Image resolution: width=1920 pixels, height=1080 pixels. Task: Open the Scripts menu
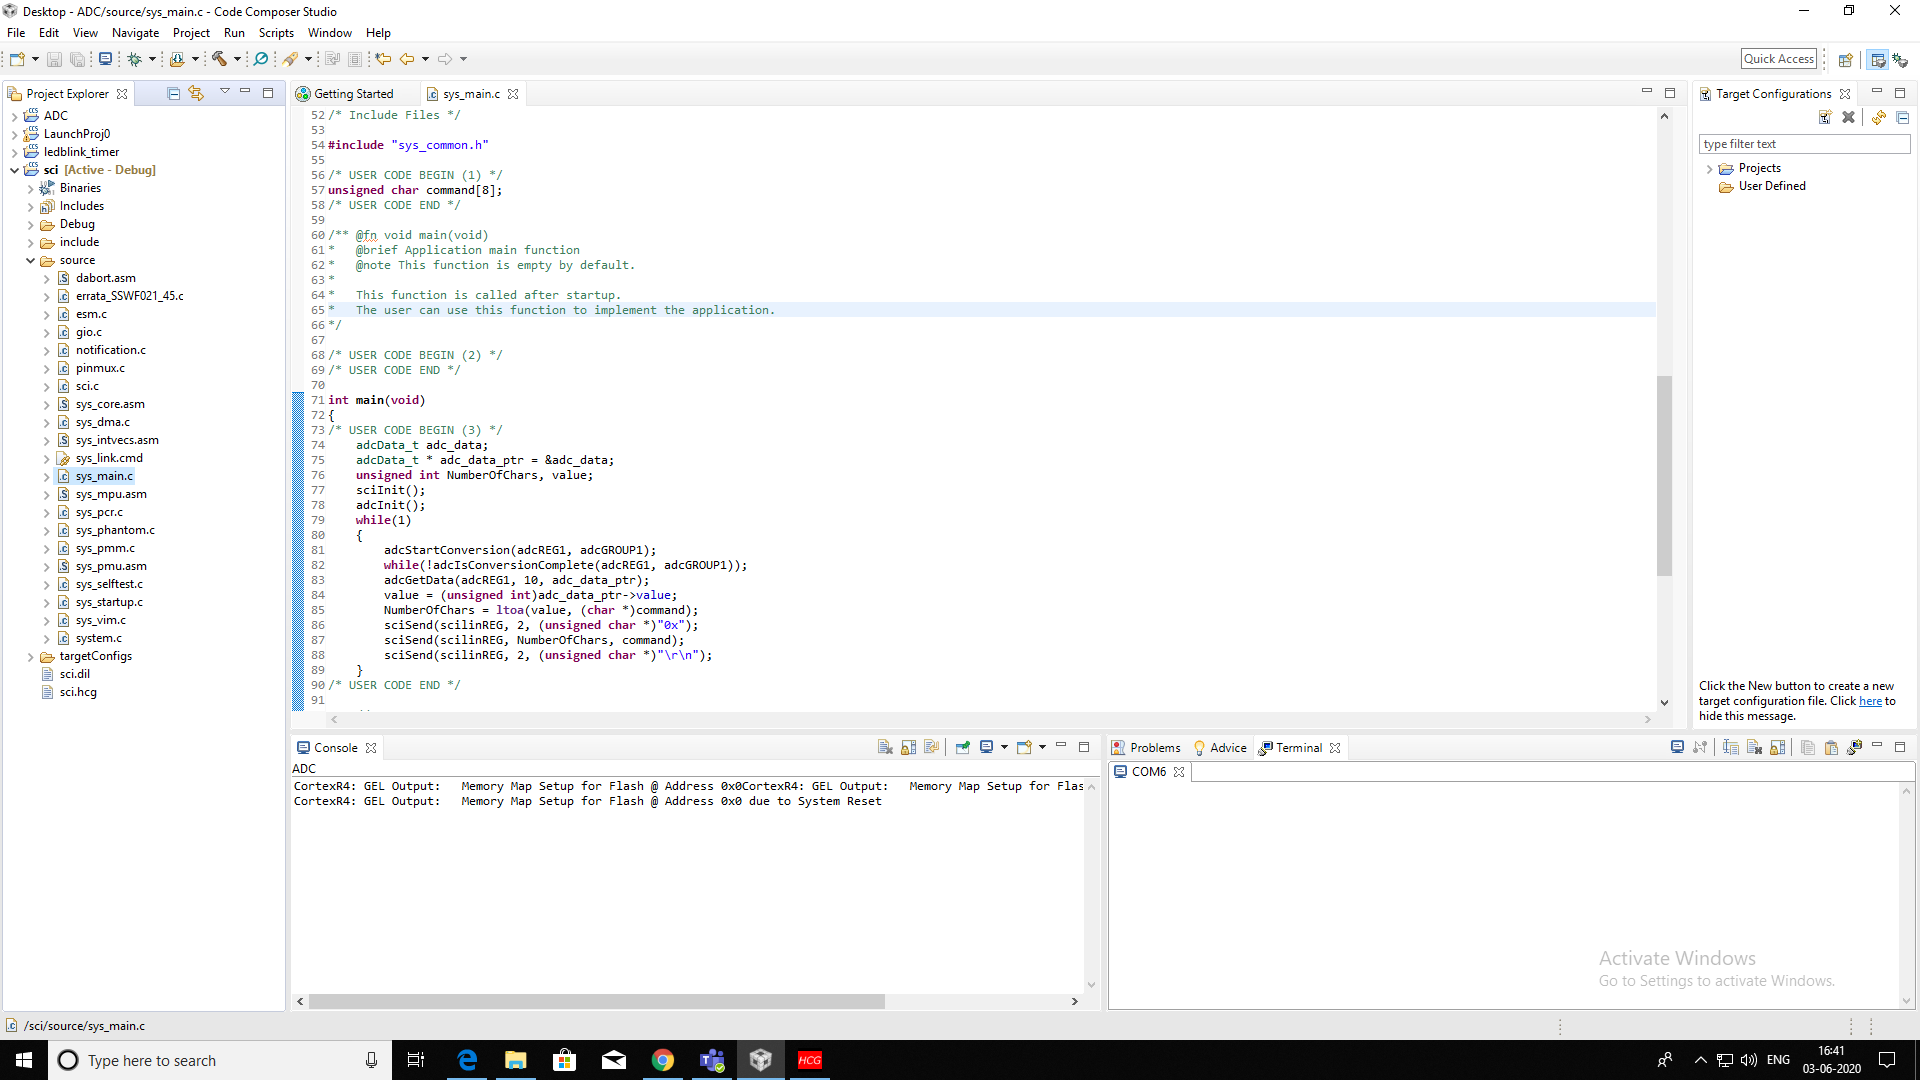(x=276, y=32)
